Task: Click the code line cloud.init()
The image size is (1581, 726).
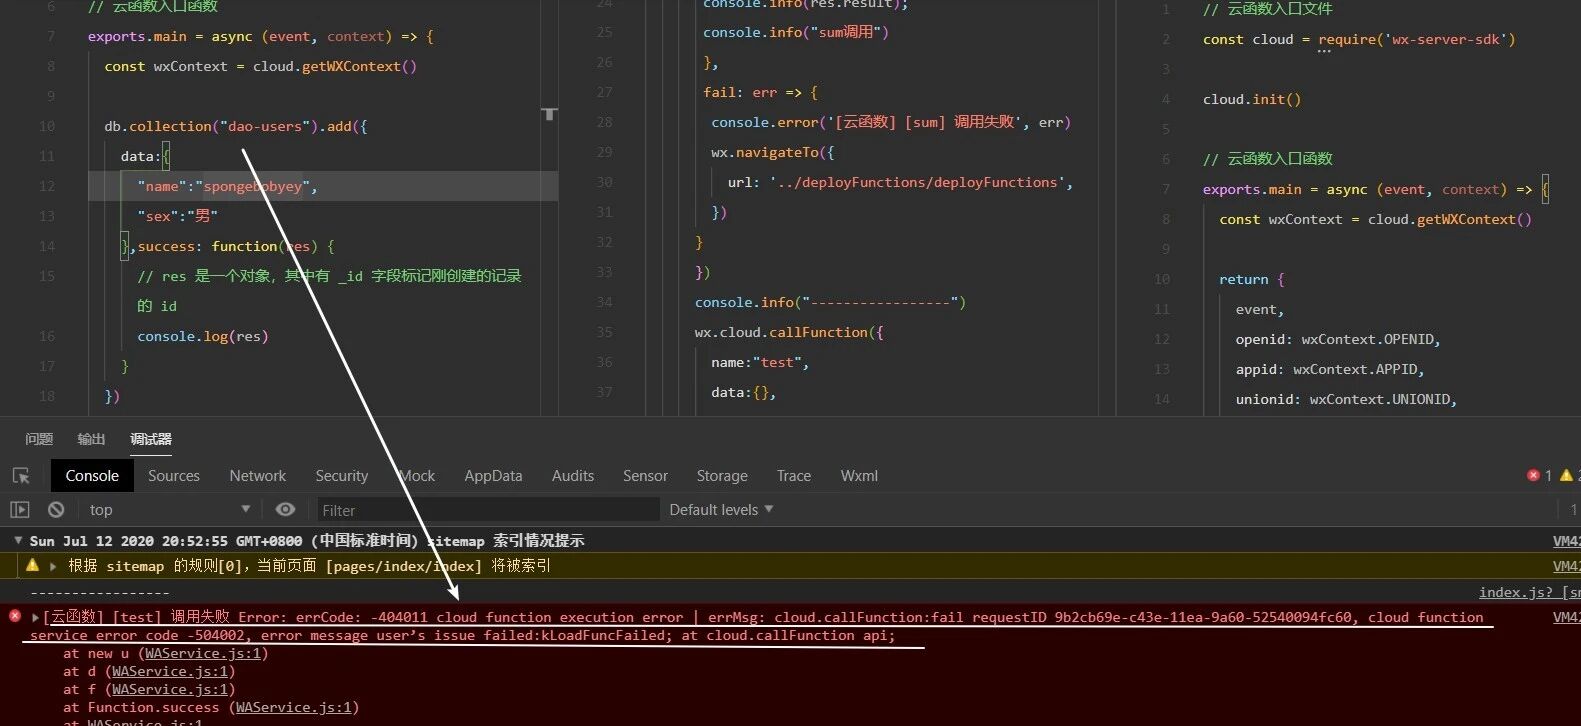Action: click(1252, 100)
